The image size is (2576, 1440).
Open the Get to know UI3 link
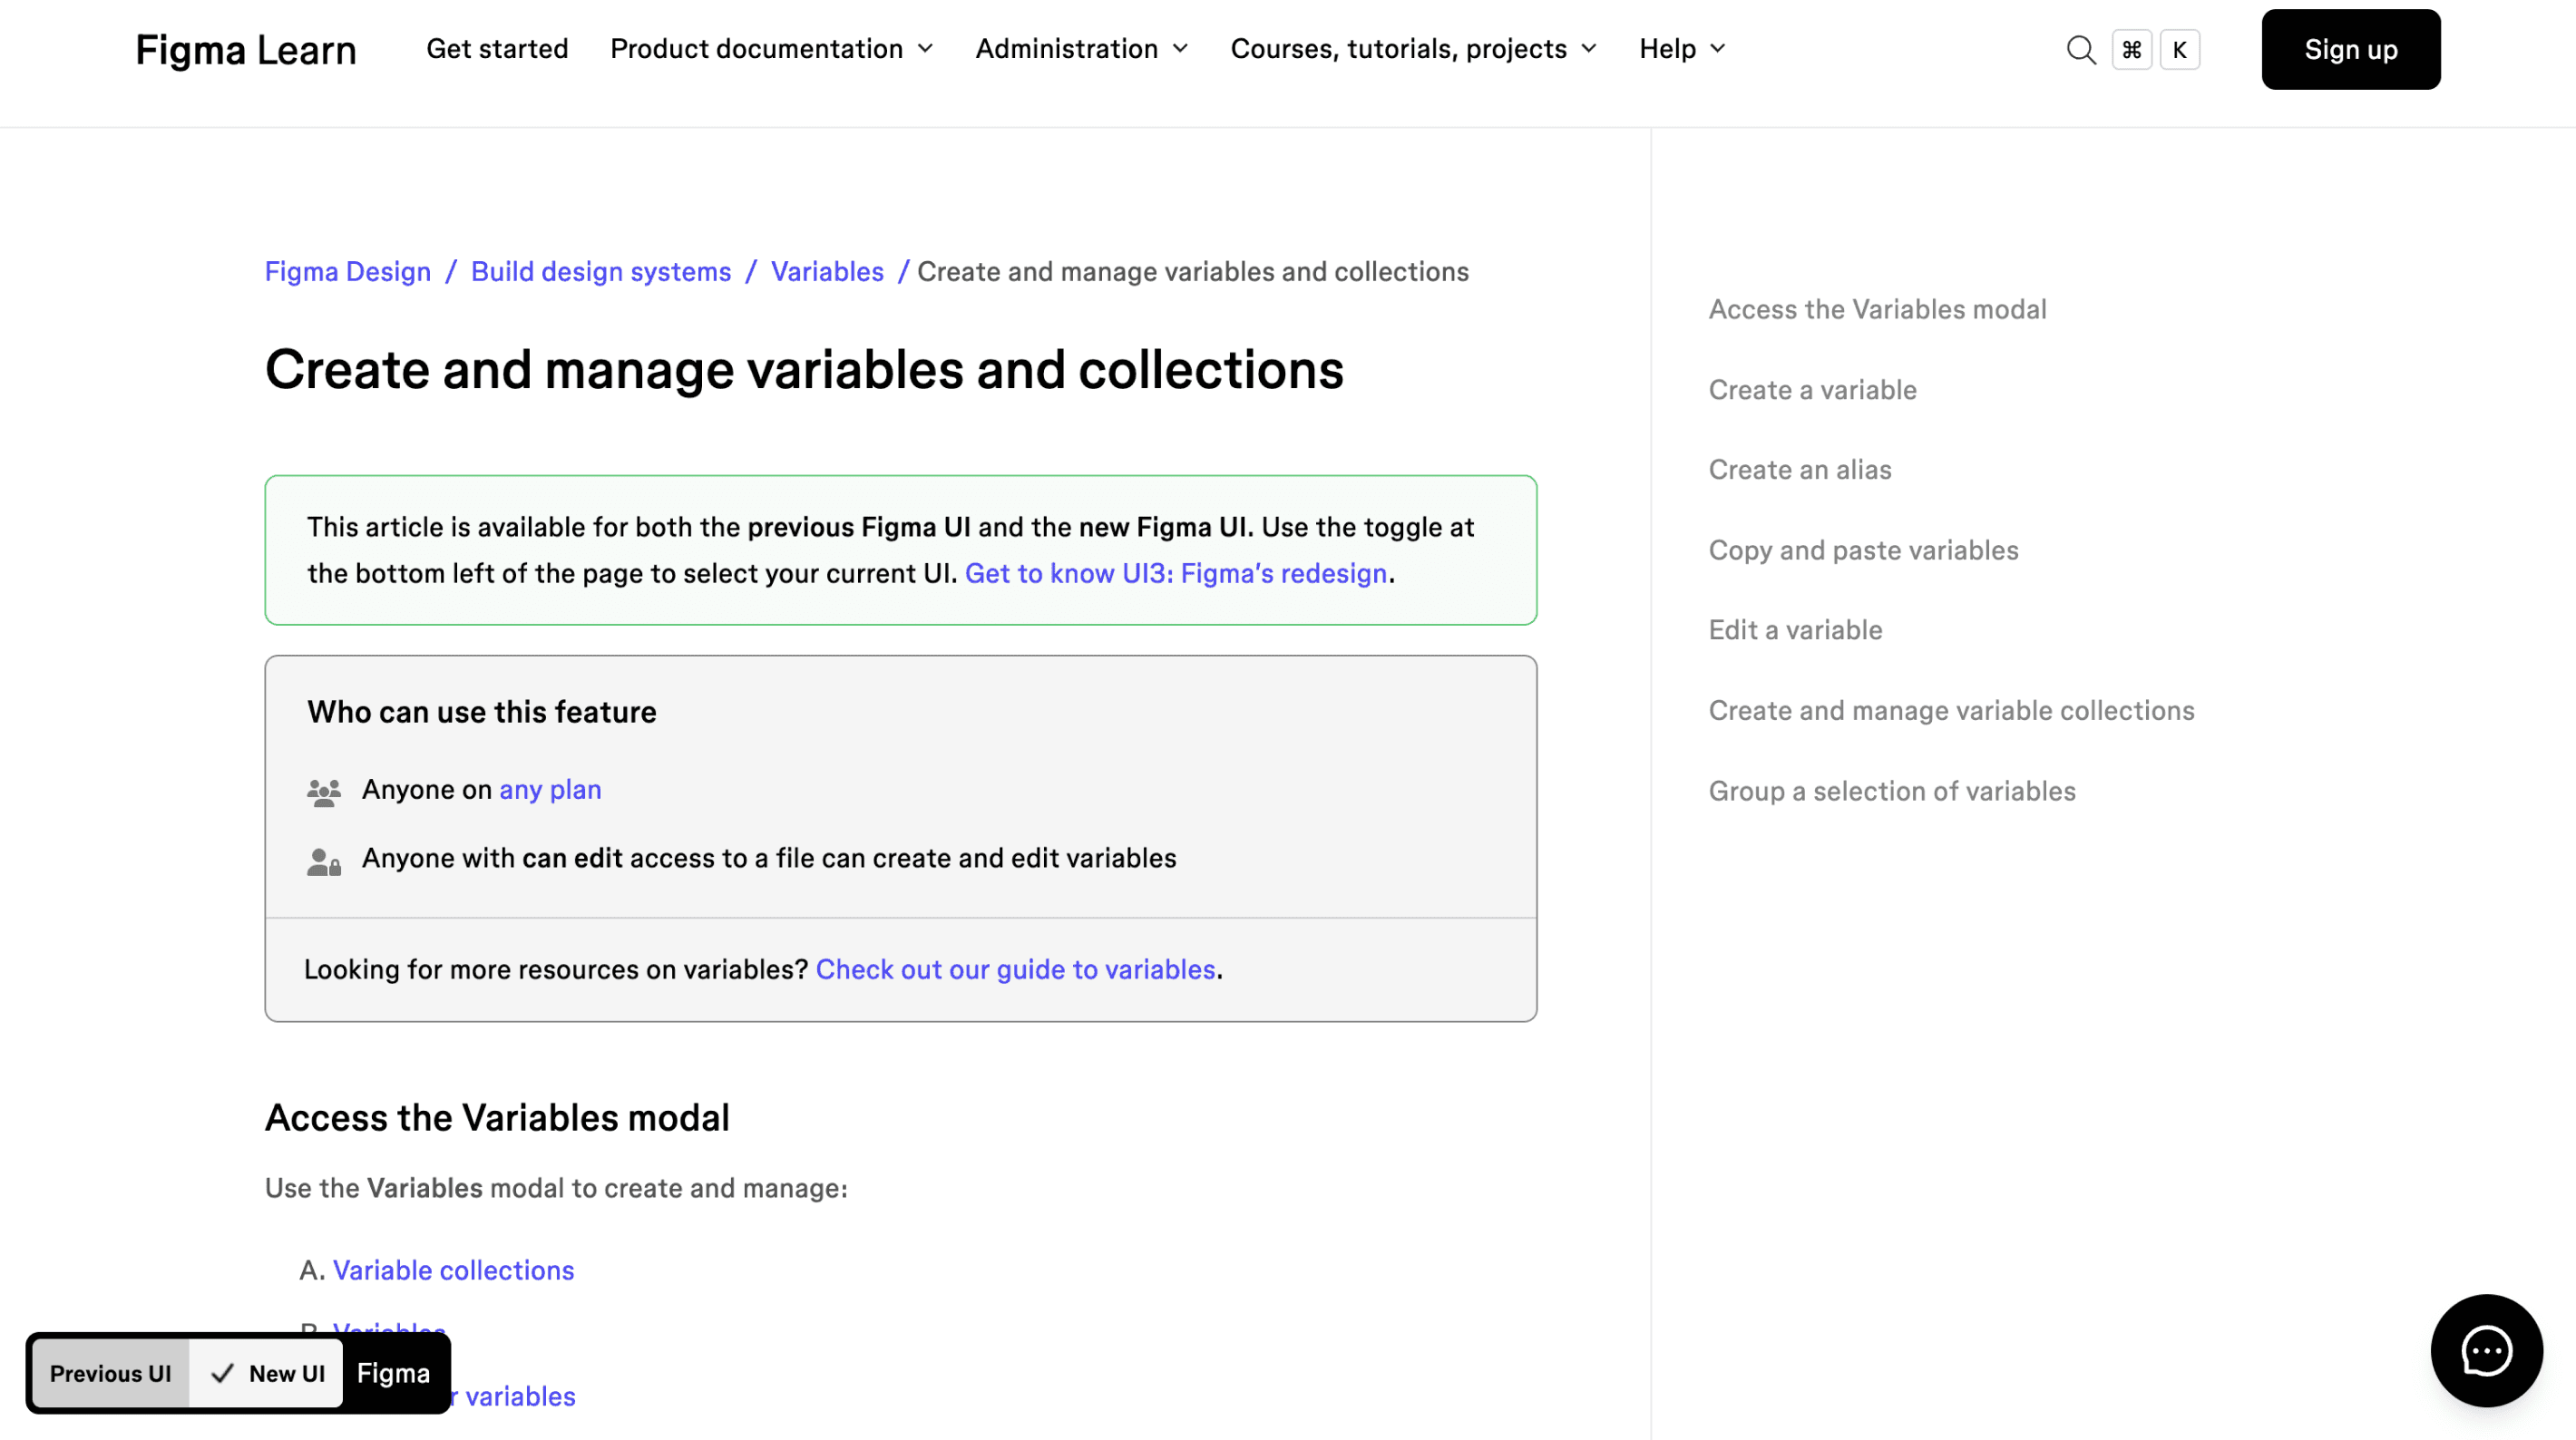click(1175, 573)
